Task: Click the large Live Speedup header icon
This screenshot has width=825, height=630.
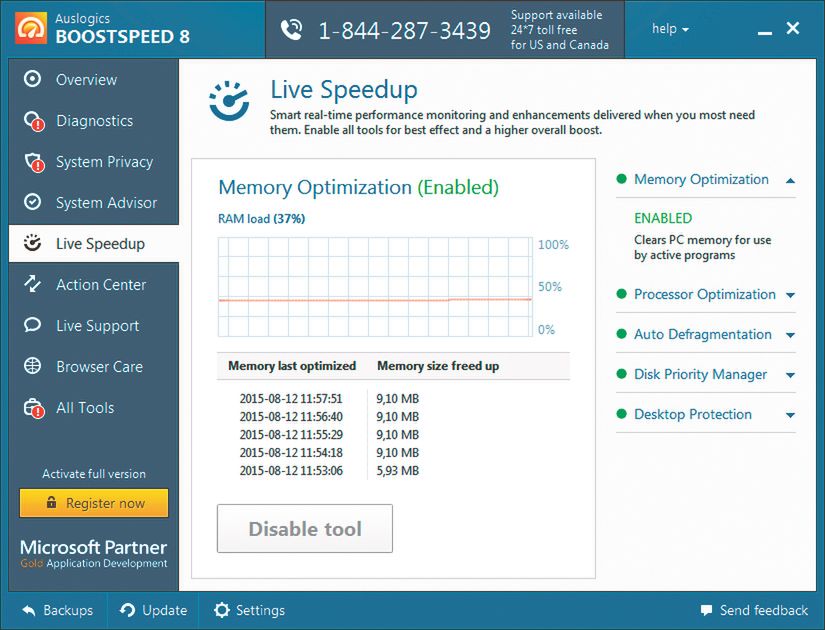Action: 229,101
